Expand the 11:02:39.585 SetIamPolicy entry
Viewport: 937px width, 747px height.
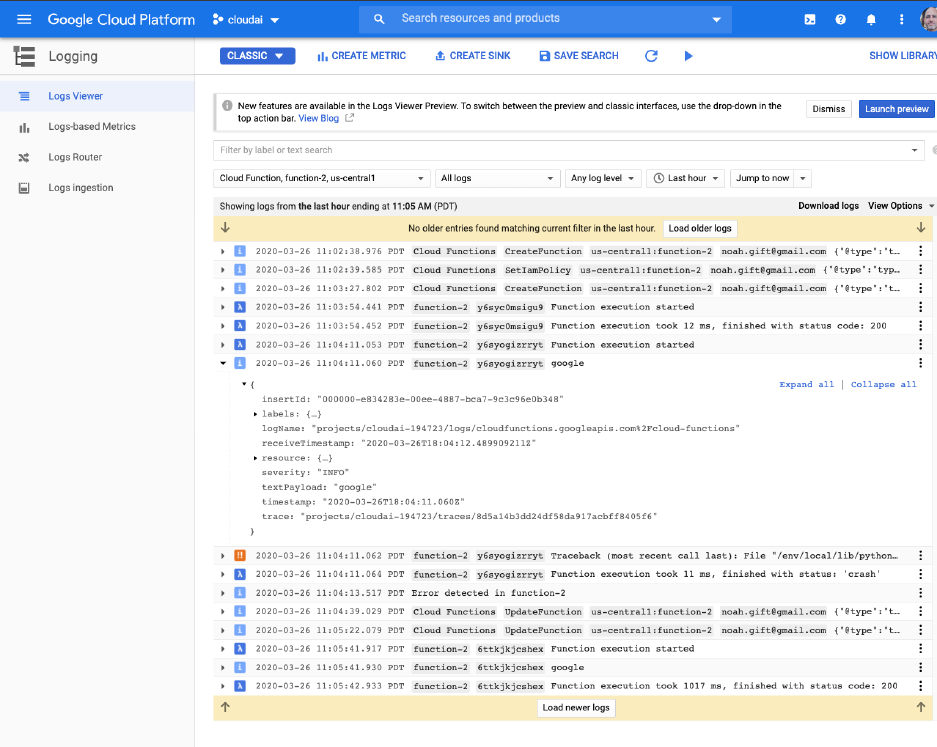223,270
